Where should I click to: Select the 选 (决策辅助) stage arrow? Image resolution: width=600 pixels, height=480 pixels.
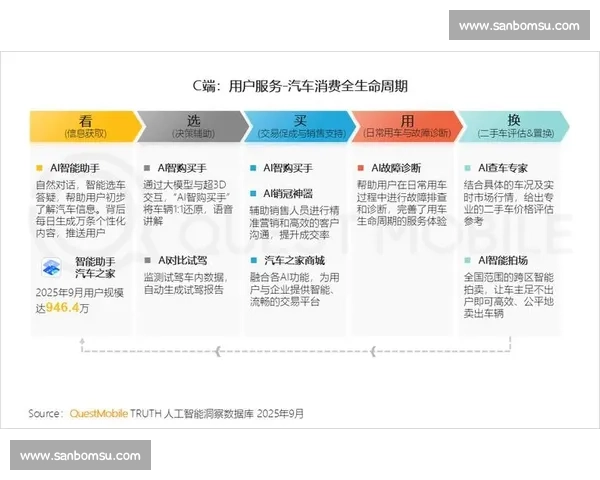(x=193, y=127)
